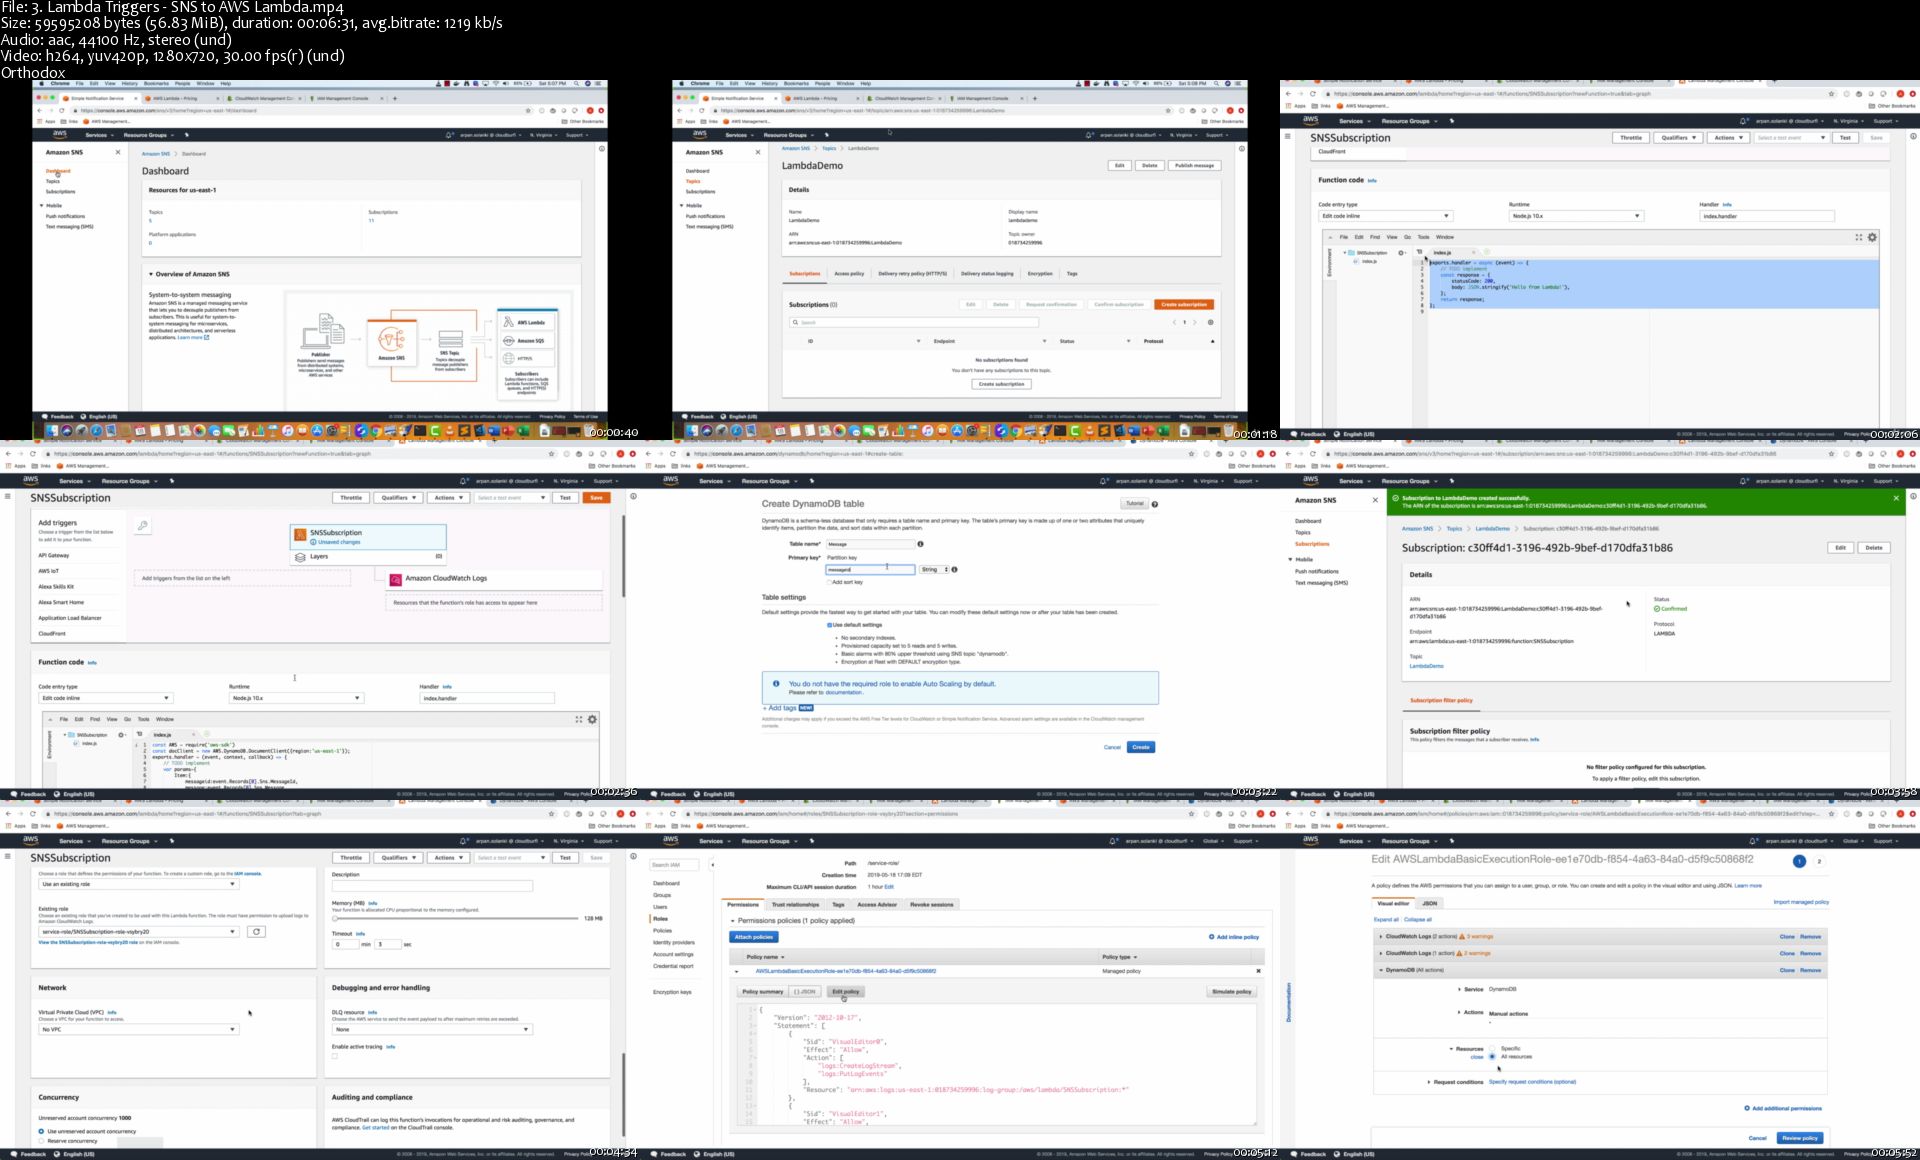The image size is (1920, 1160).
Task: Choose Specific resources radio in policy editor
Action: coord(1491,1048)
